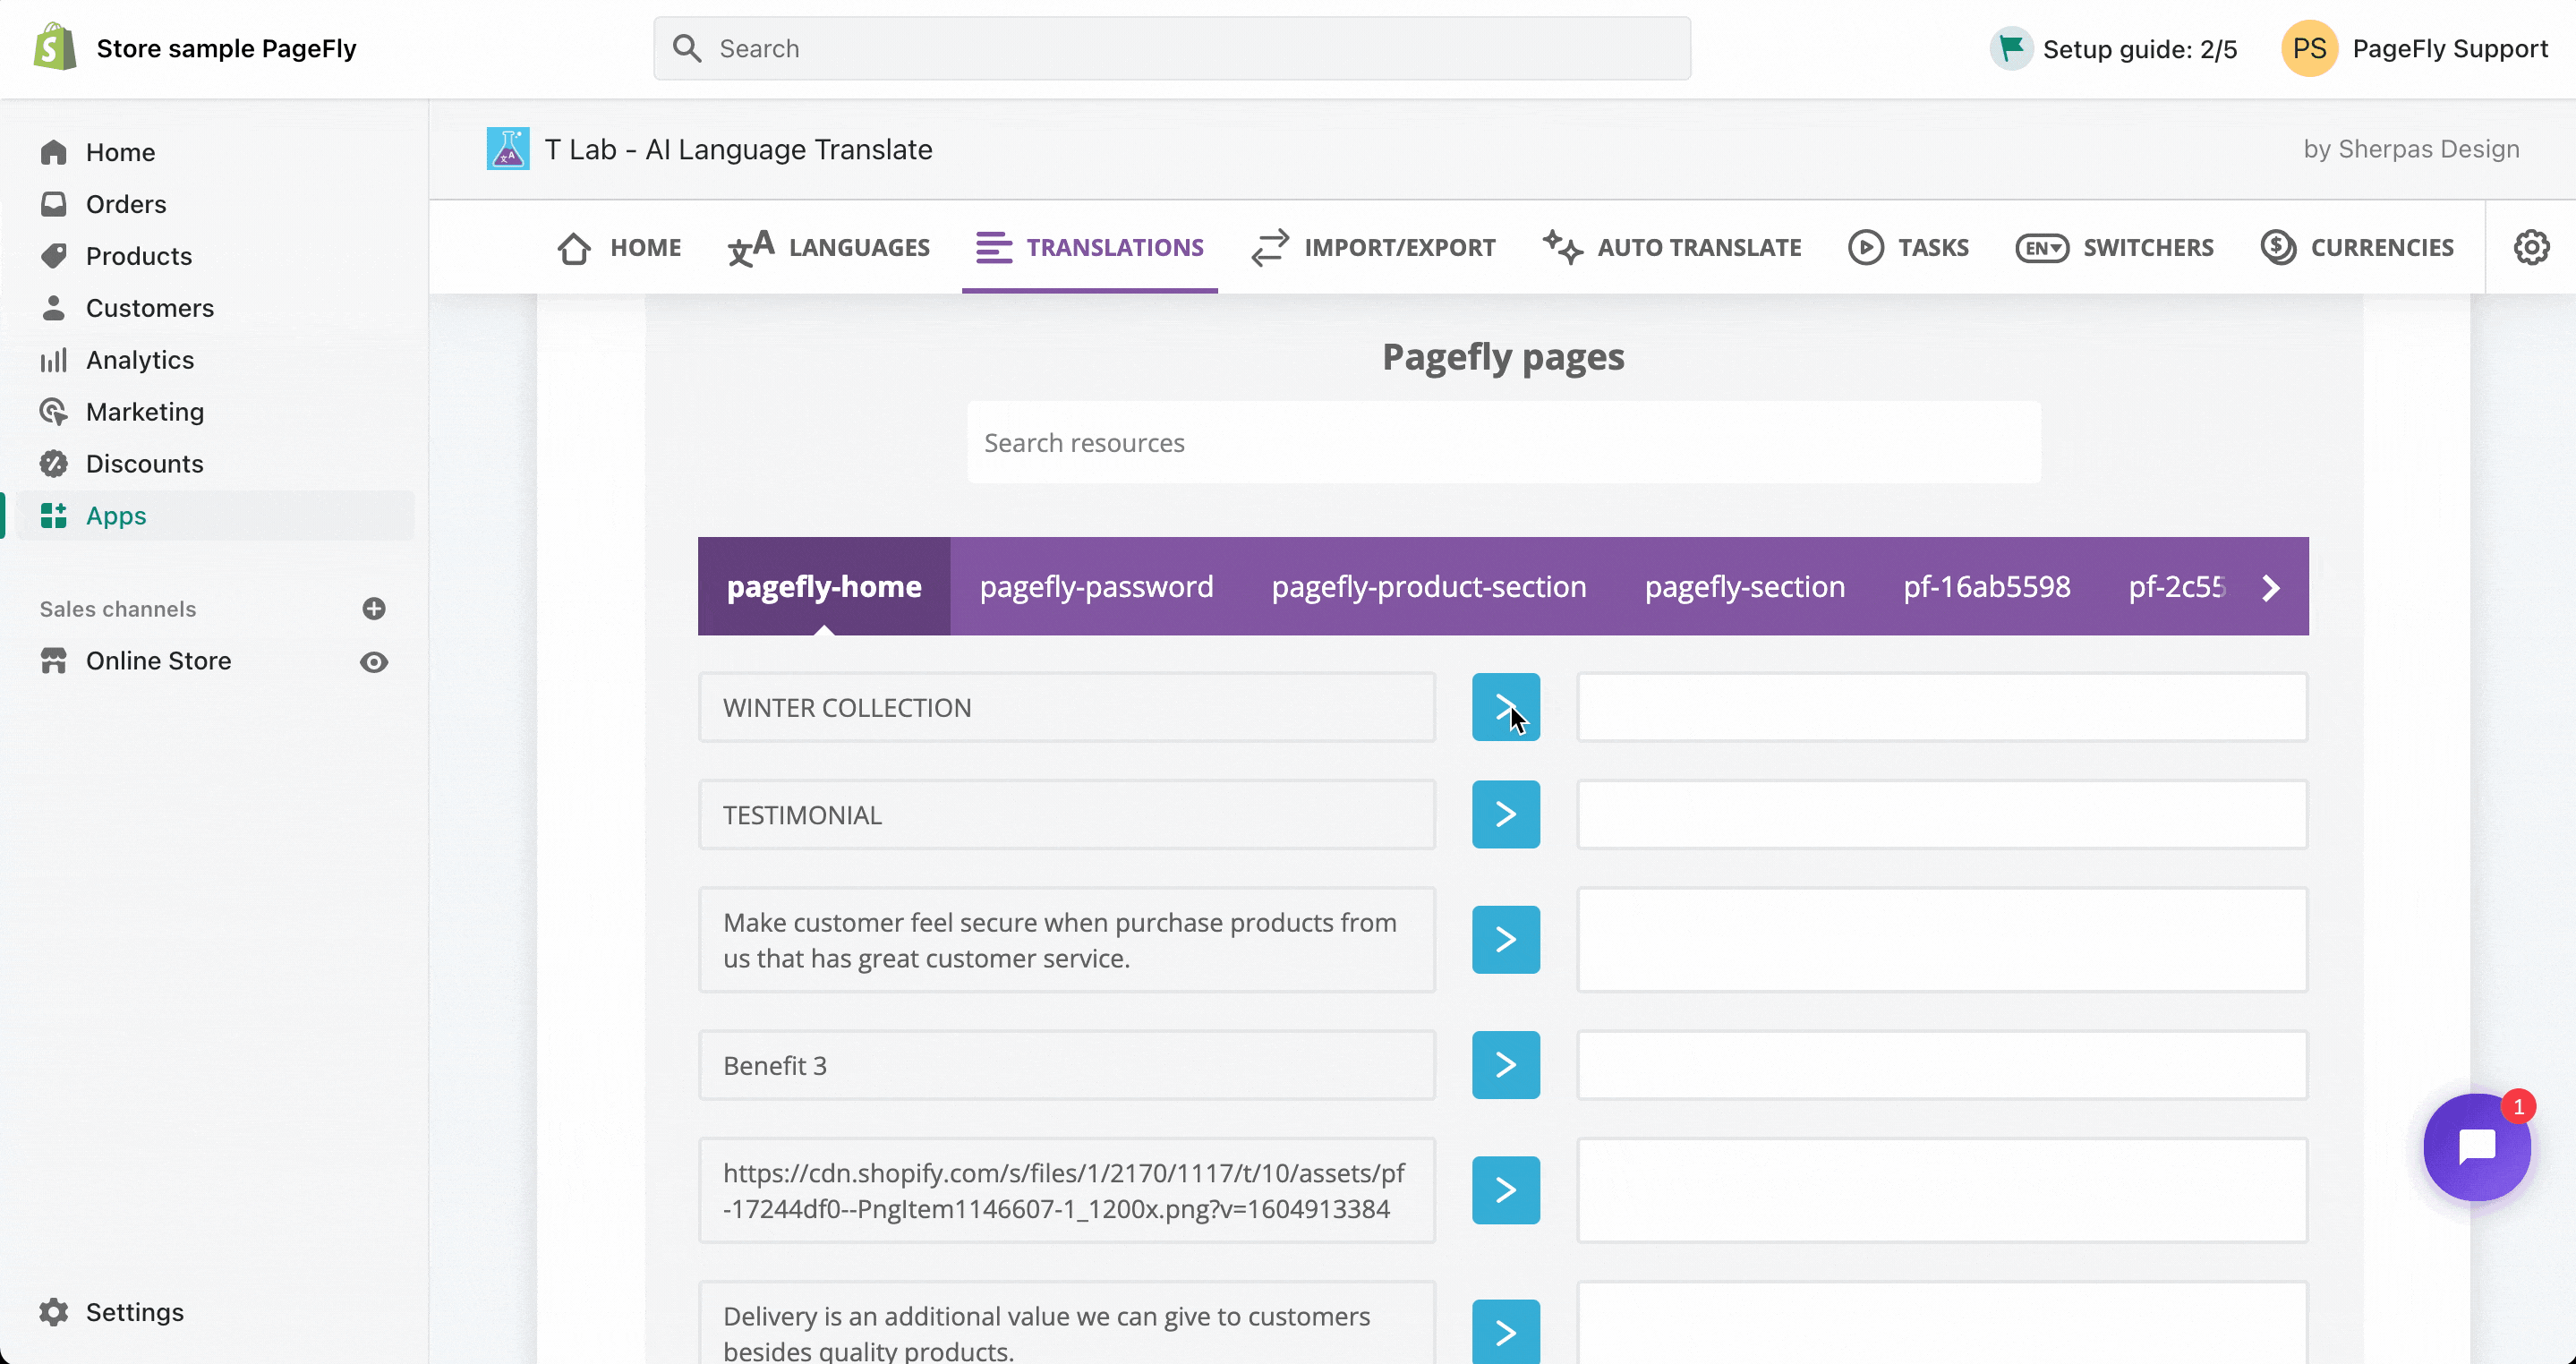Select the partially visible pf-2c55 tab
This screenshot has width=2576, height=1364.
click(x=2176, y=586)
